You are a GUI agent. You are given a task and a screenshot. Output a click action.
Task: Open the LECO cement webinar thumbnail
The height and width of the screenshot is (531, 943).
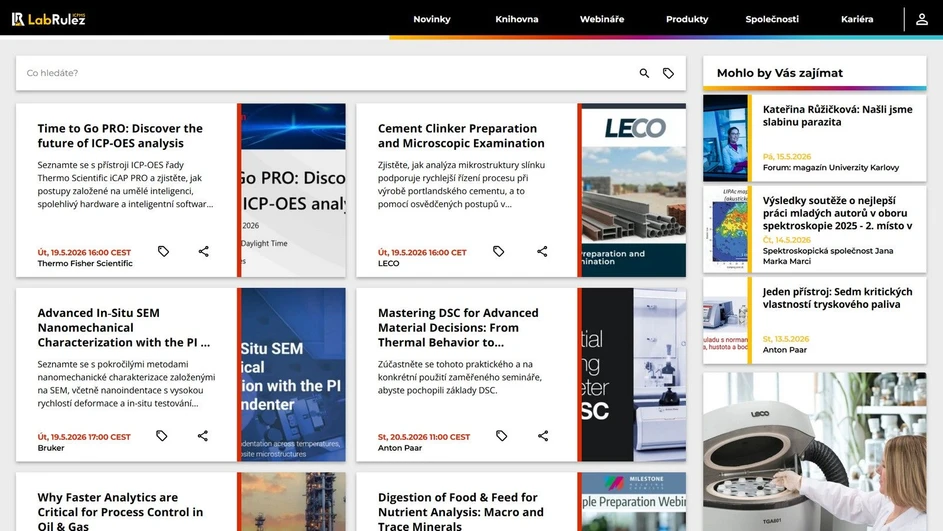632,190
